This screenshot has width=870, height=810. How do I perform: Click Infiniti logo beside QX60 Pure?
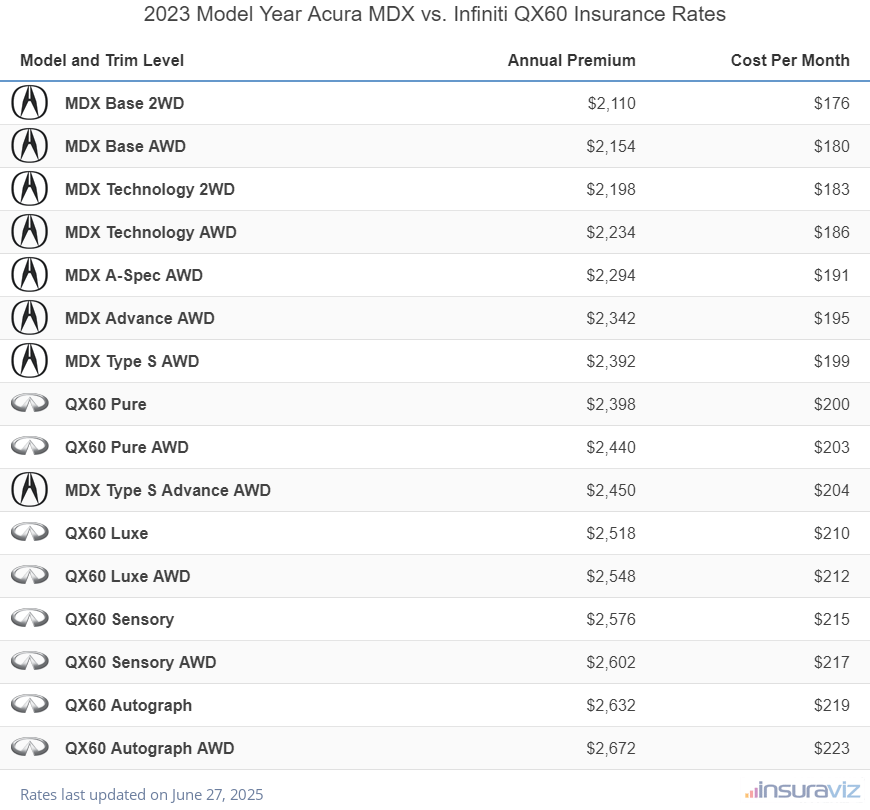30,403
